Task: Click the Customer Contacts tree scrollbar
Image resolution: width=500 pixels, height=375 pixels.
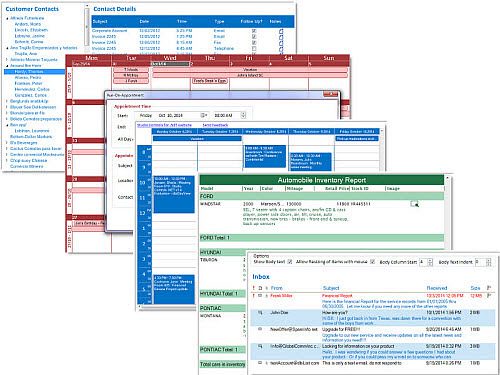Action: [x=86, y=25]
